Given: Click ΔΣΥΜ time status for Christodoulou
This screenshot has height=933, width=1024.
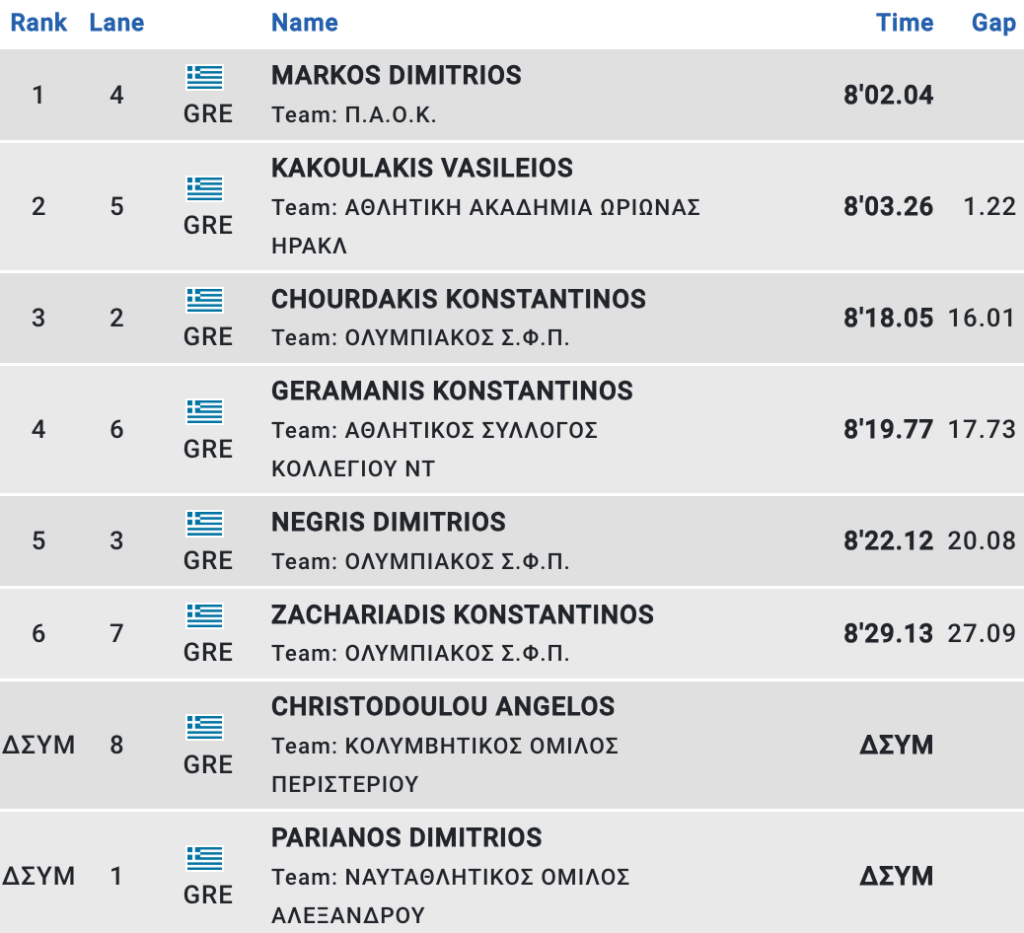Looking at the screenshot, I should 896,745.
